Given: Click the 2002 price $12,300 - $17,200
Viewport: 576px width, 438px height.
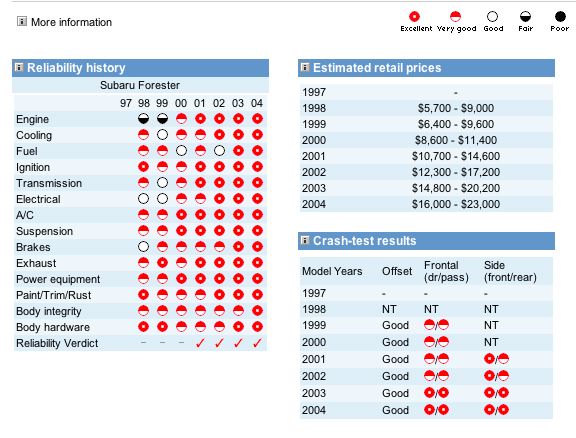Looking at the screenshot, I should 456,172.
